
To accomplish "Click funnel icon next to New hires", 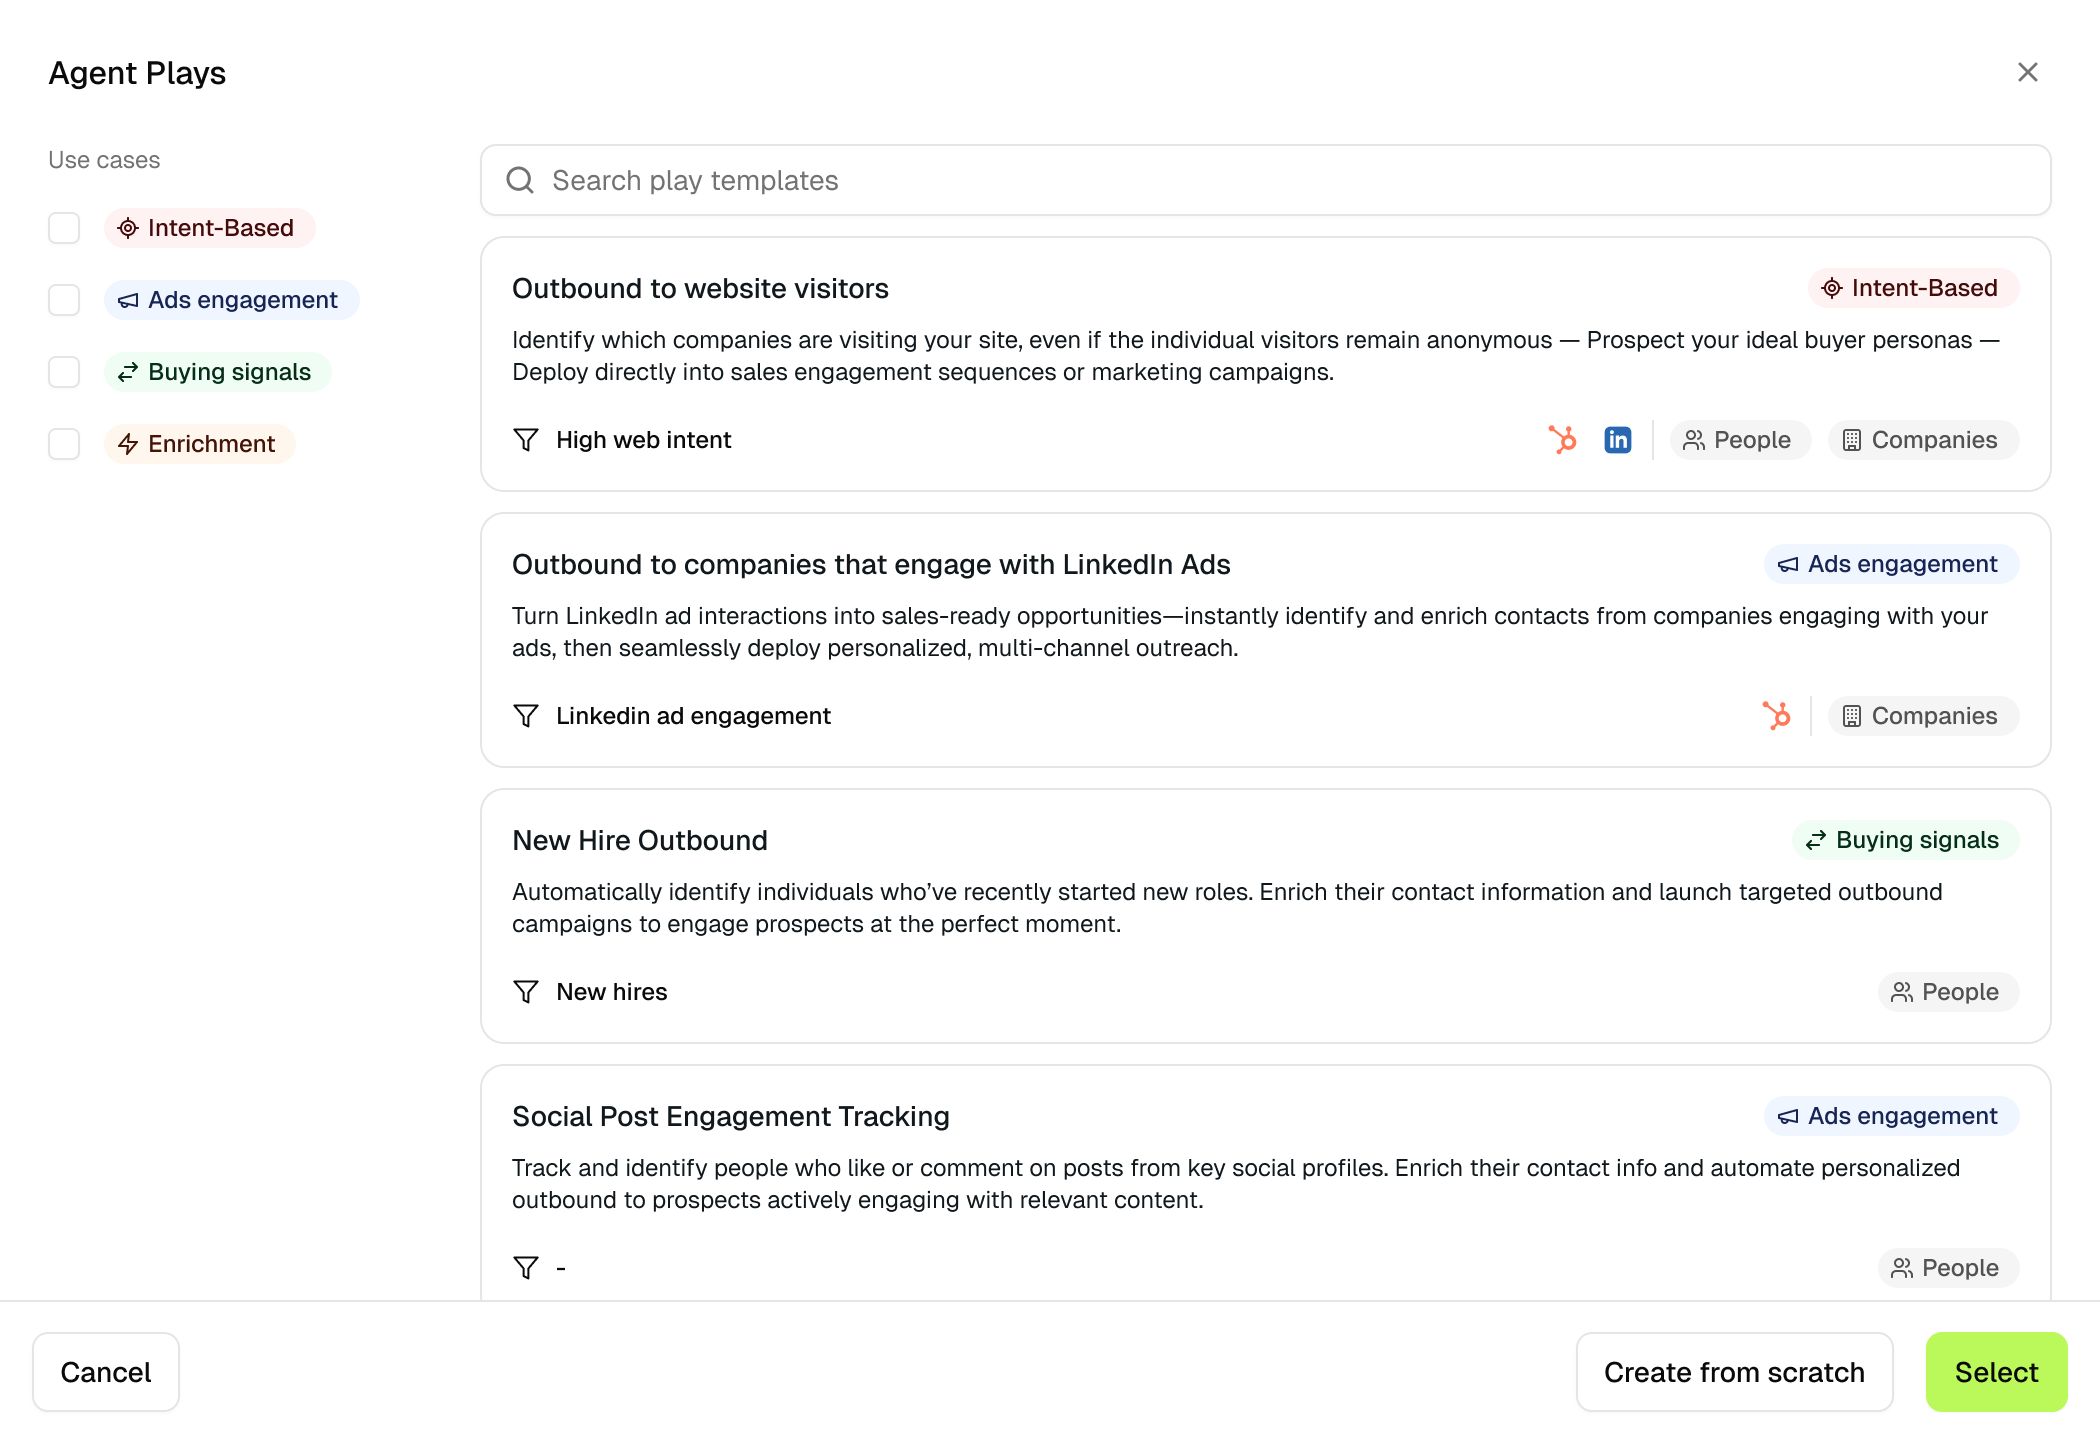I will [526, 992].
